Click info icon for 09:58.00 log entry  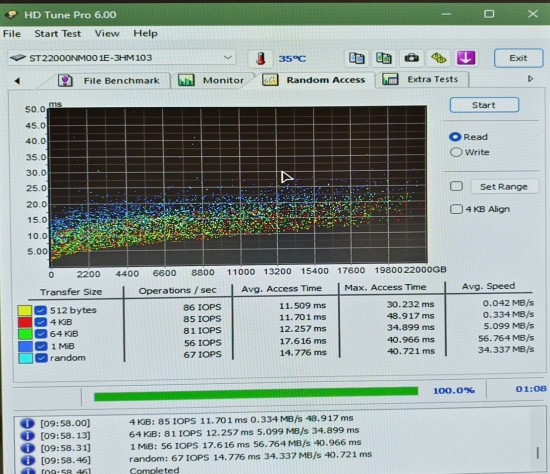[x=27, y=423]
